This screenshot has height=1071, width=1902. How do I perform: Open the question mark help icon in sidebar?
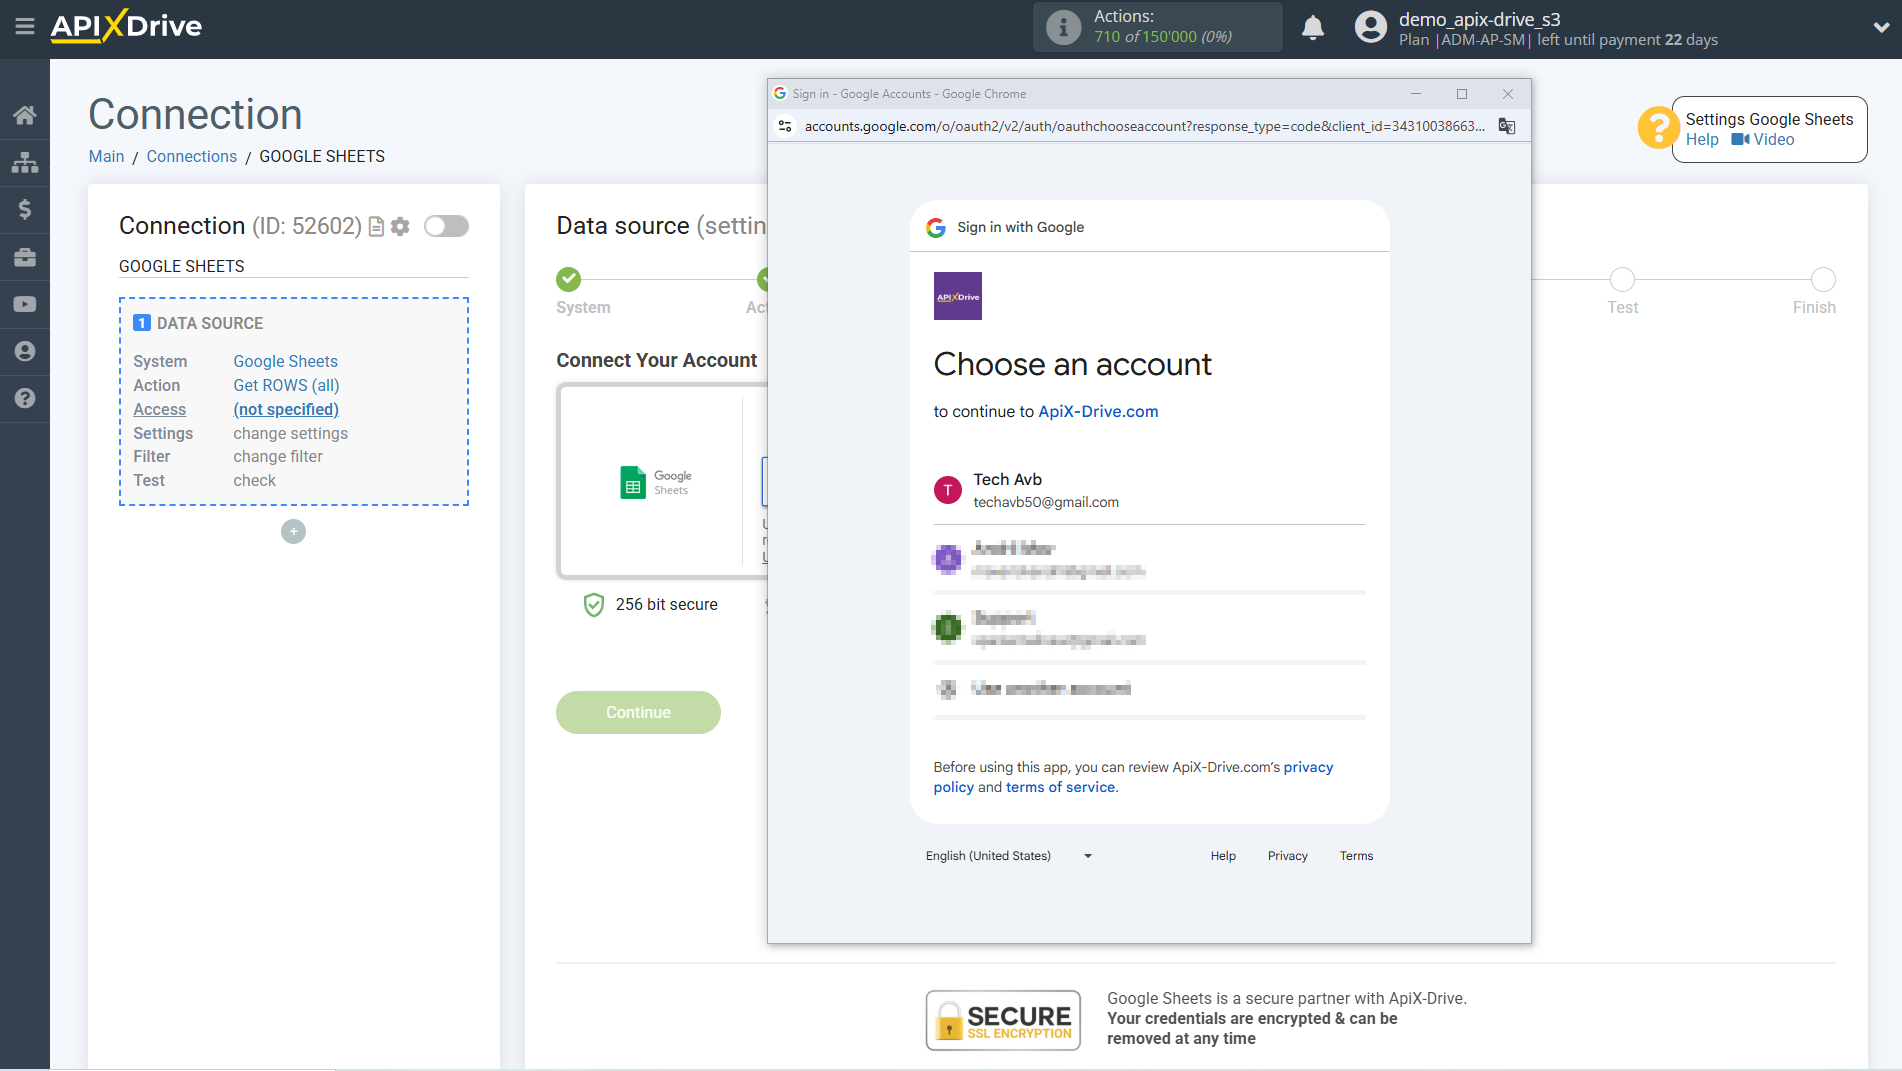point(25,398)
